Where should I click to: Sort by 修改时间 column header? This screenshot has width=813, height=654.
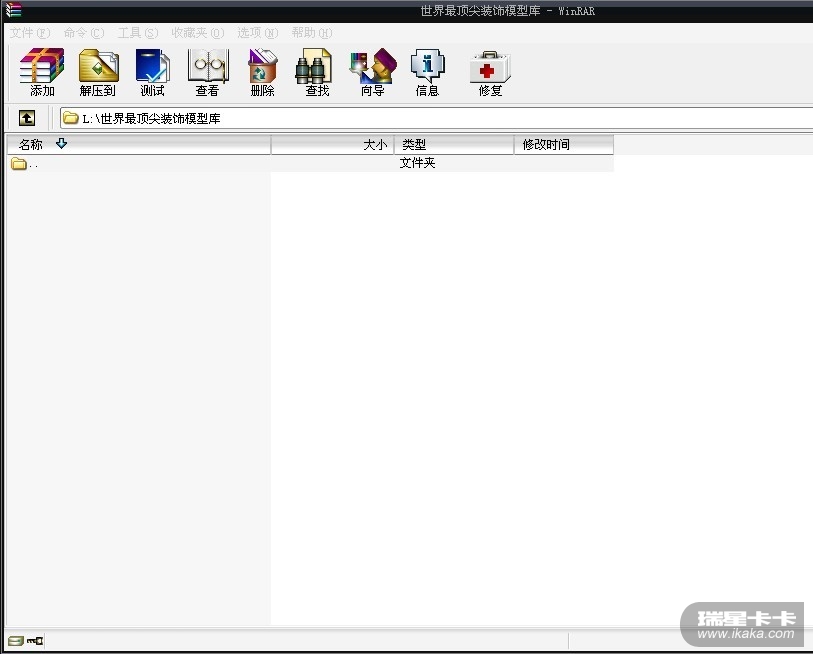point(564,144)
